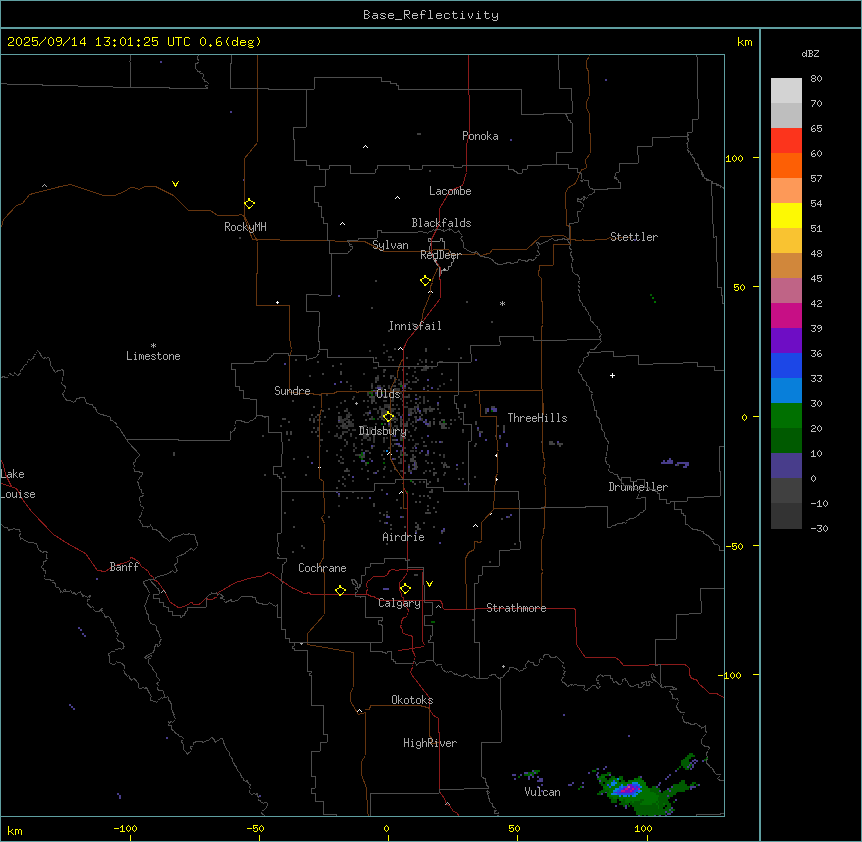This screenshot has width=862, height=842.
Task: Click the yellow diamond marker below RedDeer
Action: 426,281
